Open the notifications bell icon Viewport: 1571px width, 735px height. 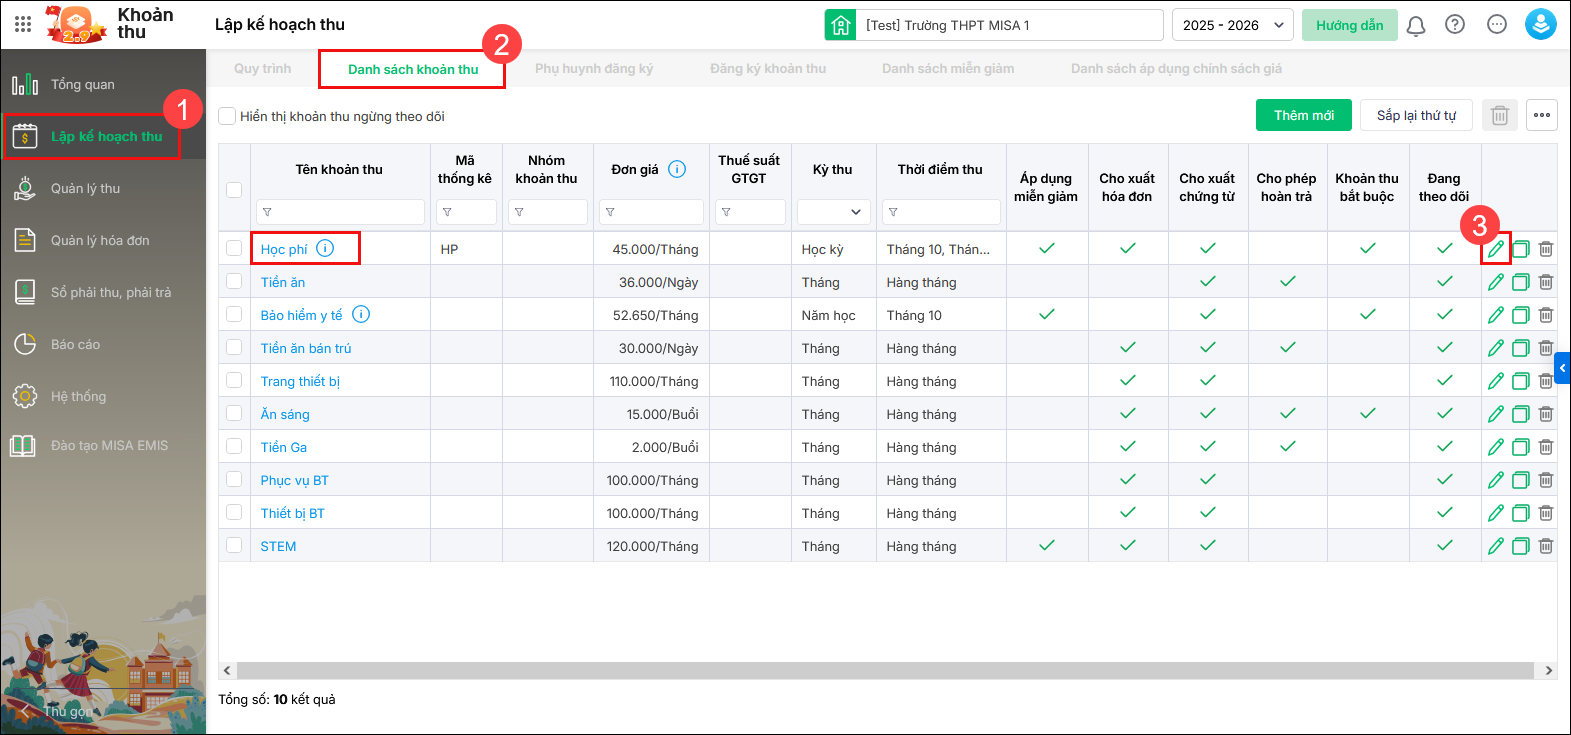[1415, 25]
